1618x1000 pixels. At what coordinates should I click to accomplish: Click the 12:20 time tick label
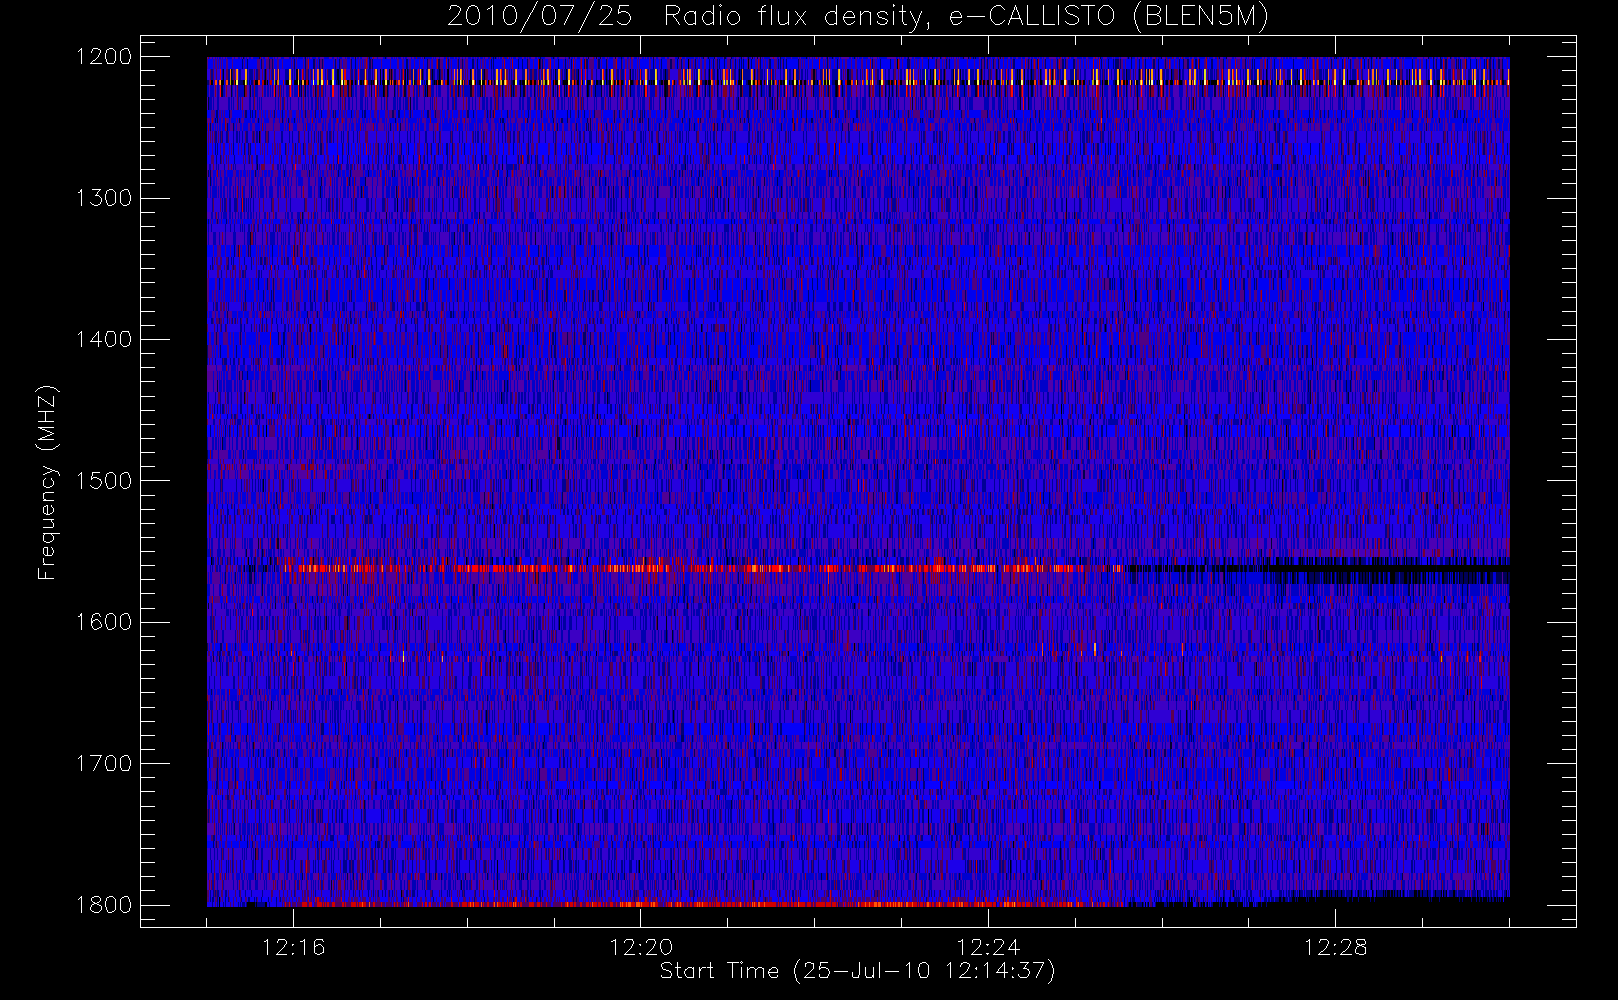click(641, 947)
